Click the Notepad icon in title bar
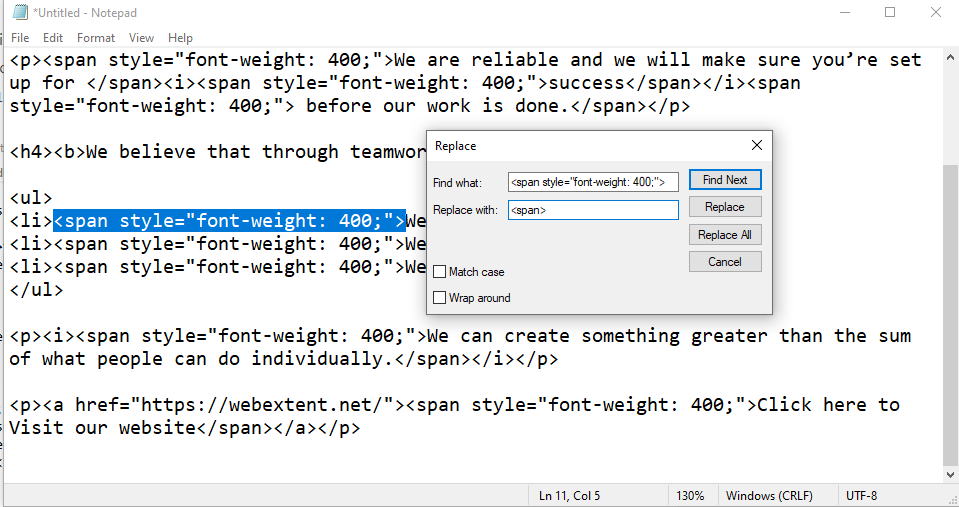 pos(20,12)
